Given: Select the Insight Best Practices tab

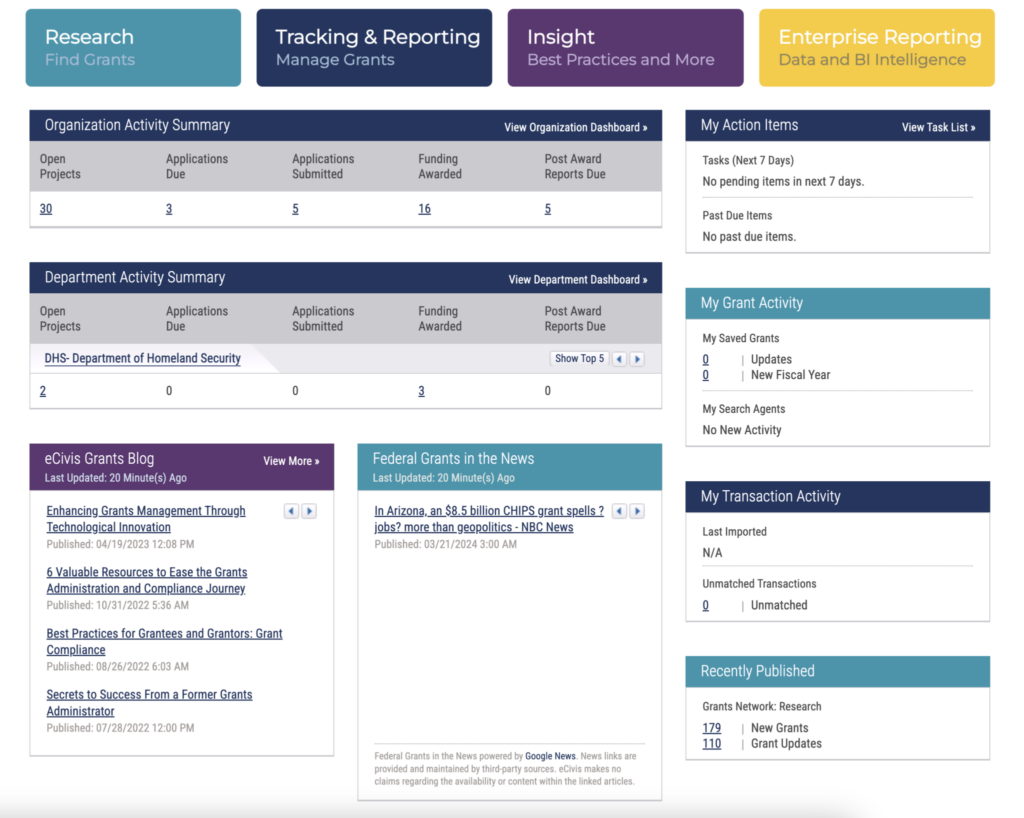Looking at the screenshot, I should click(x=625, y=47).
